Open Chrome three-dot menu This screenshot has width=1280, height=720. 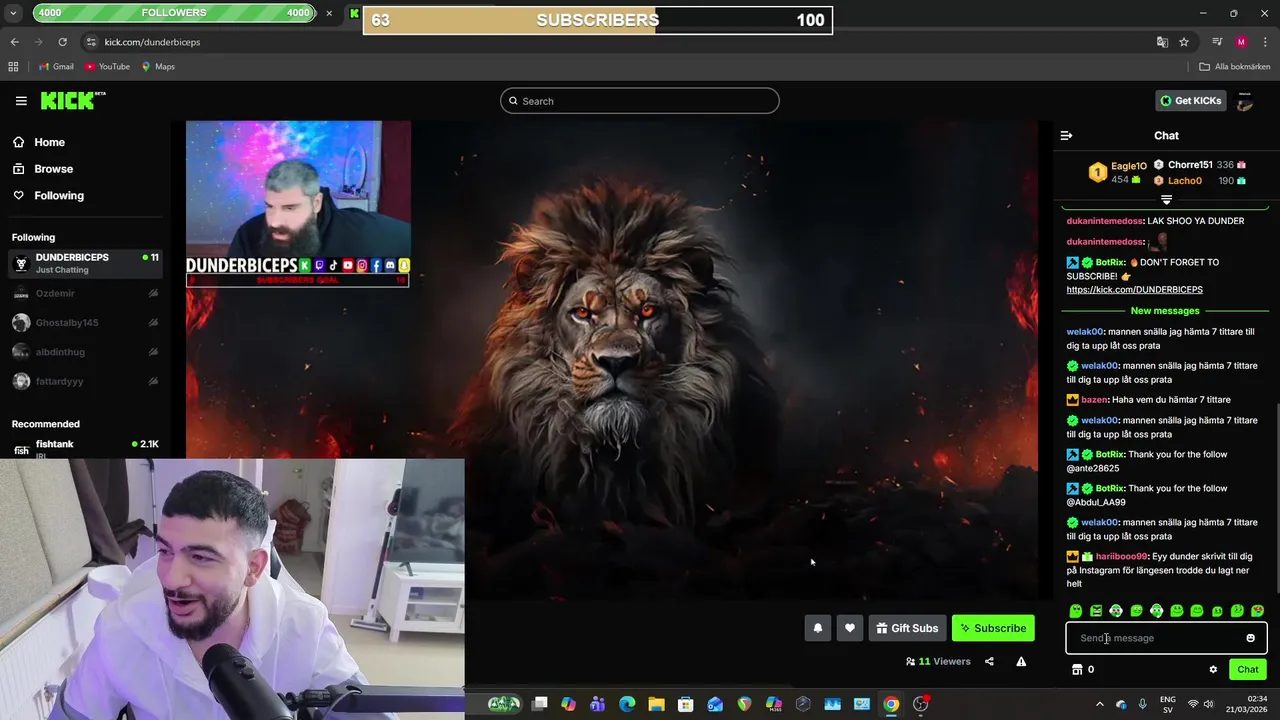pyautogui.click(x=1264, y=42)
